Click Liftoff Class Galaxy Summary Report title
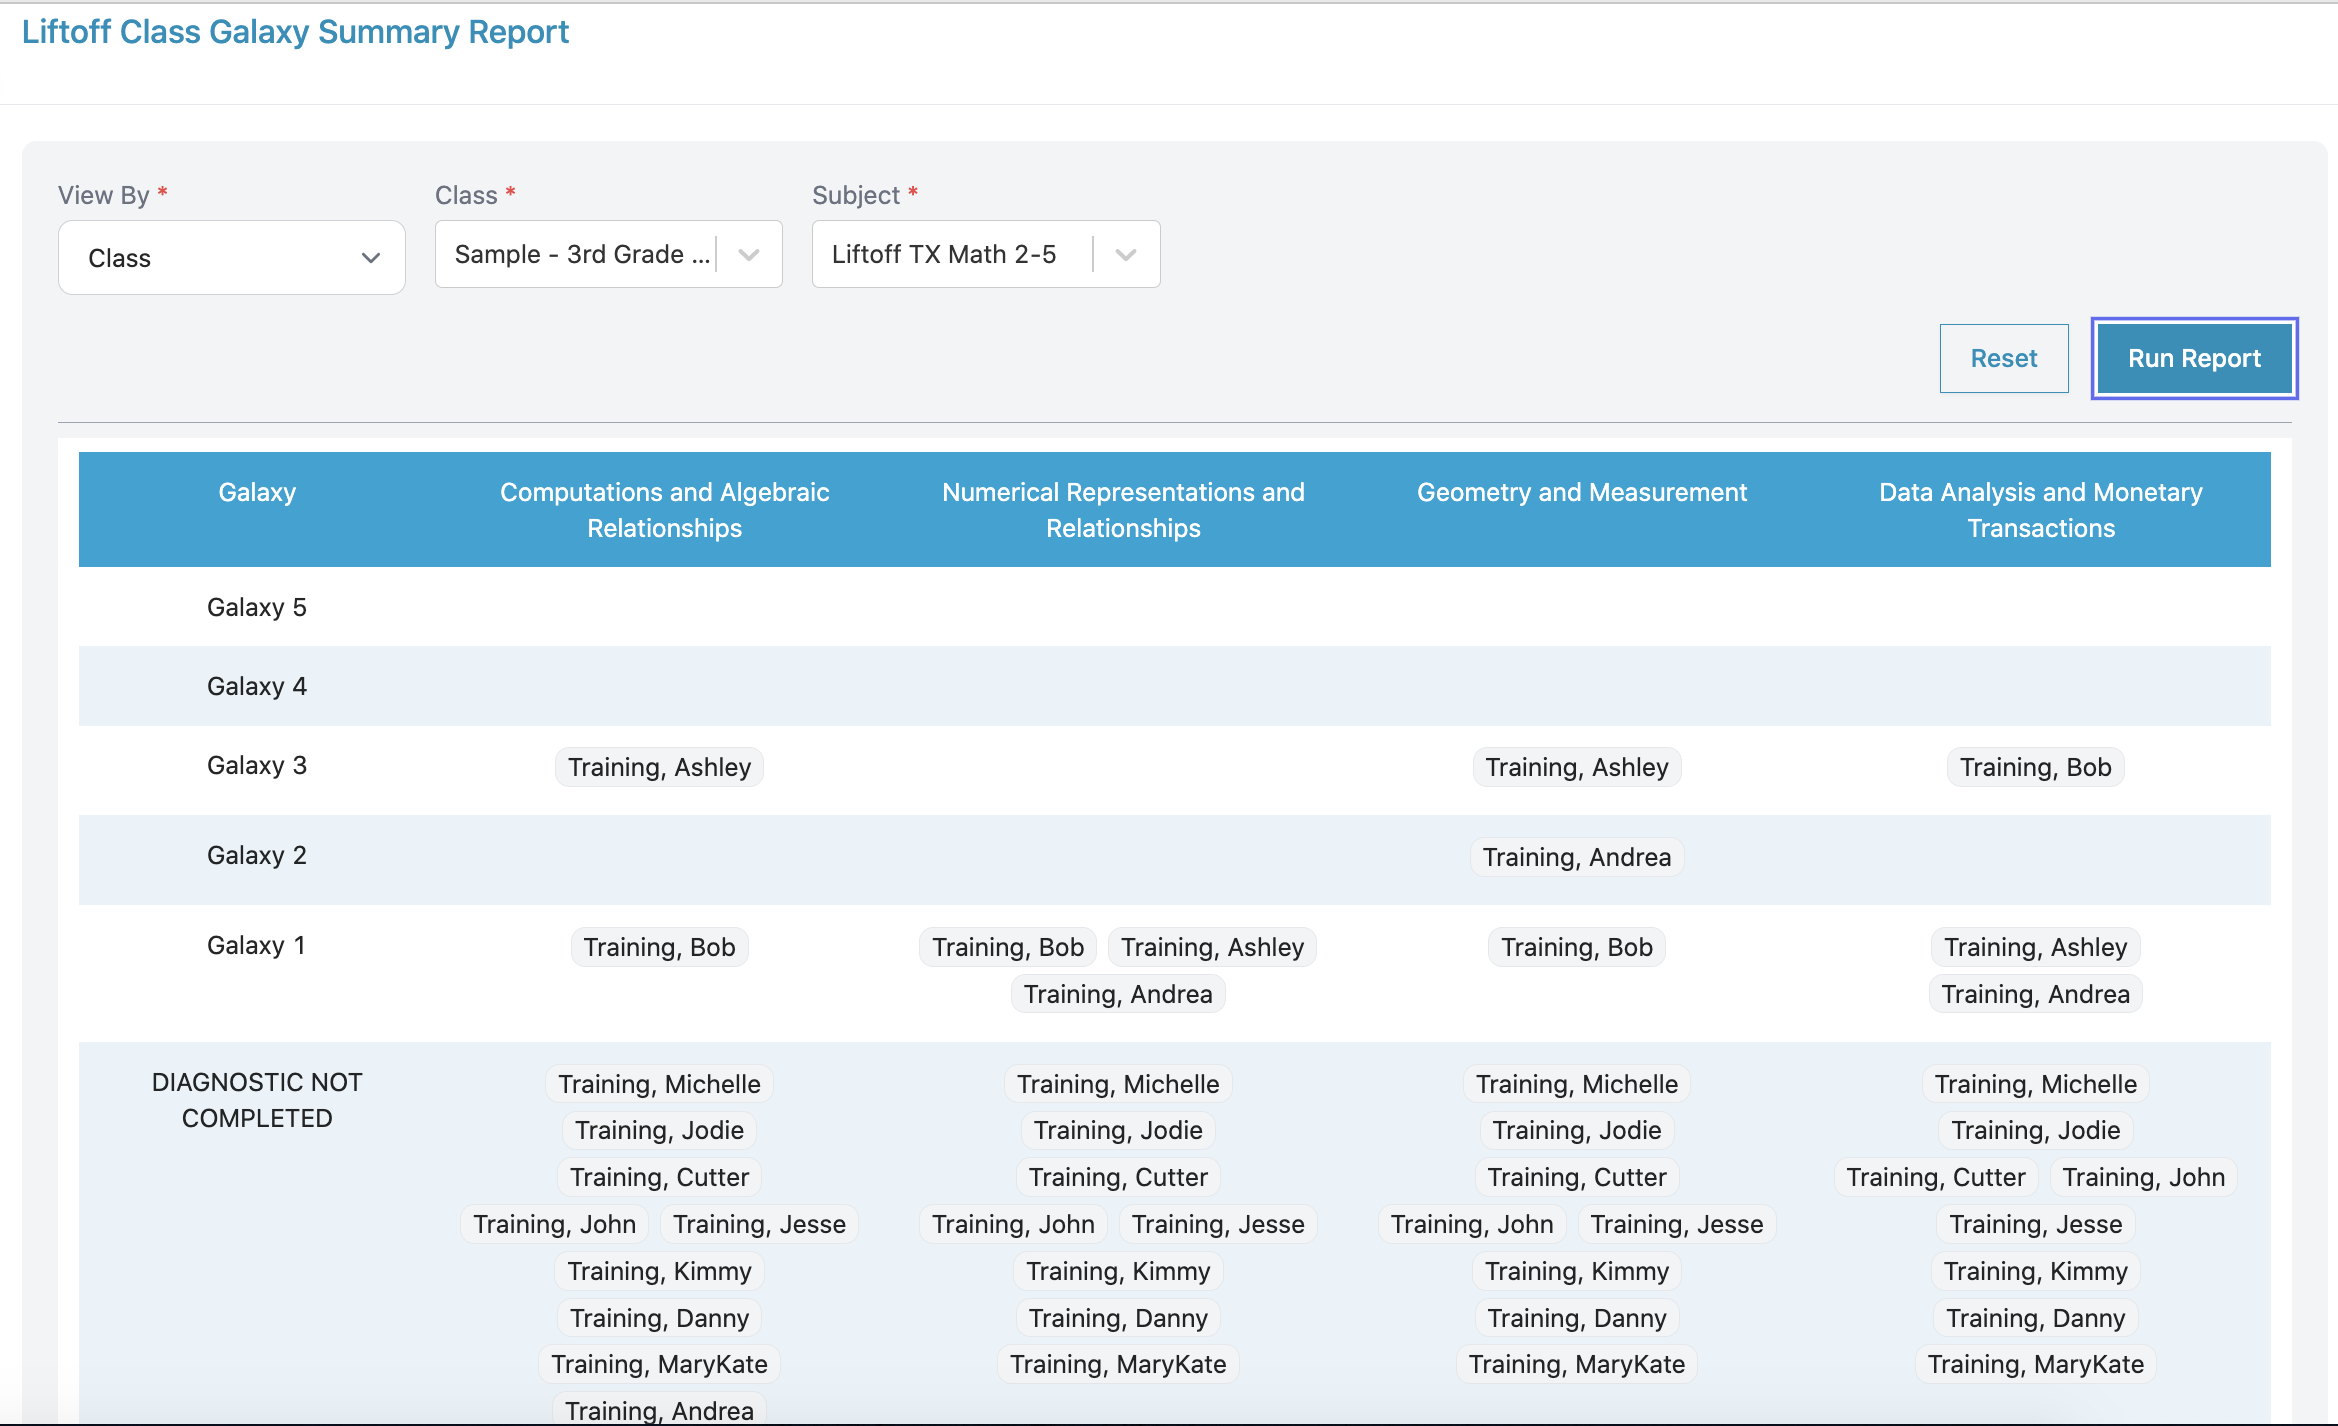The width and height of the screenshot is (2338, 1426). pos(295,32)
